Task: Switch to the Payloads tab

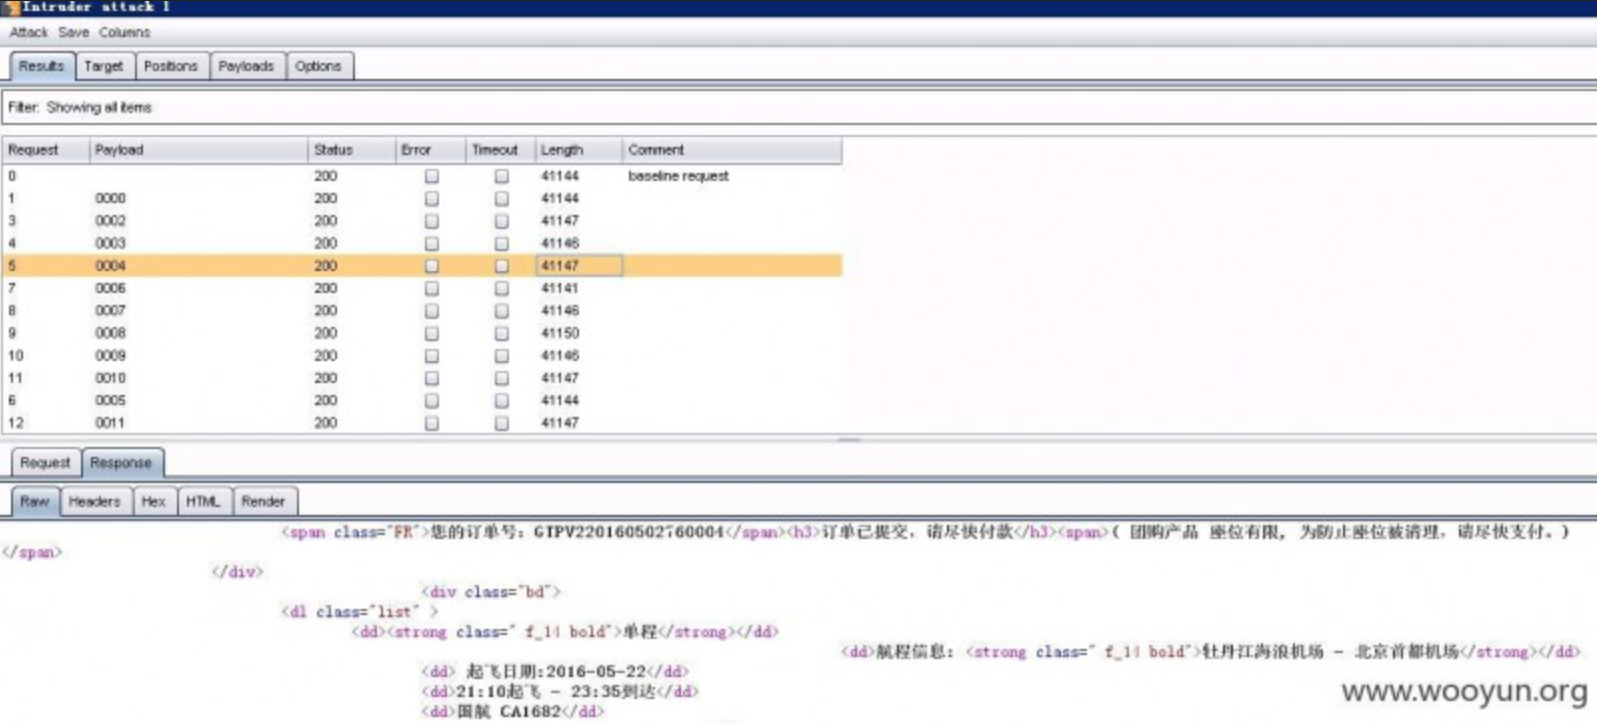Action: pyautogui.click(x=246, y=66)
